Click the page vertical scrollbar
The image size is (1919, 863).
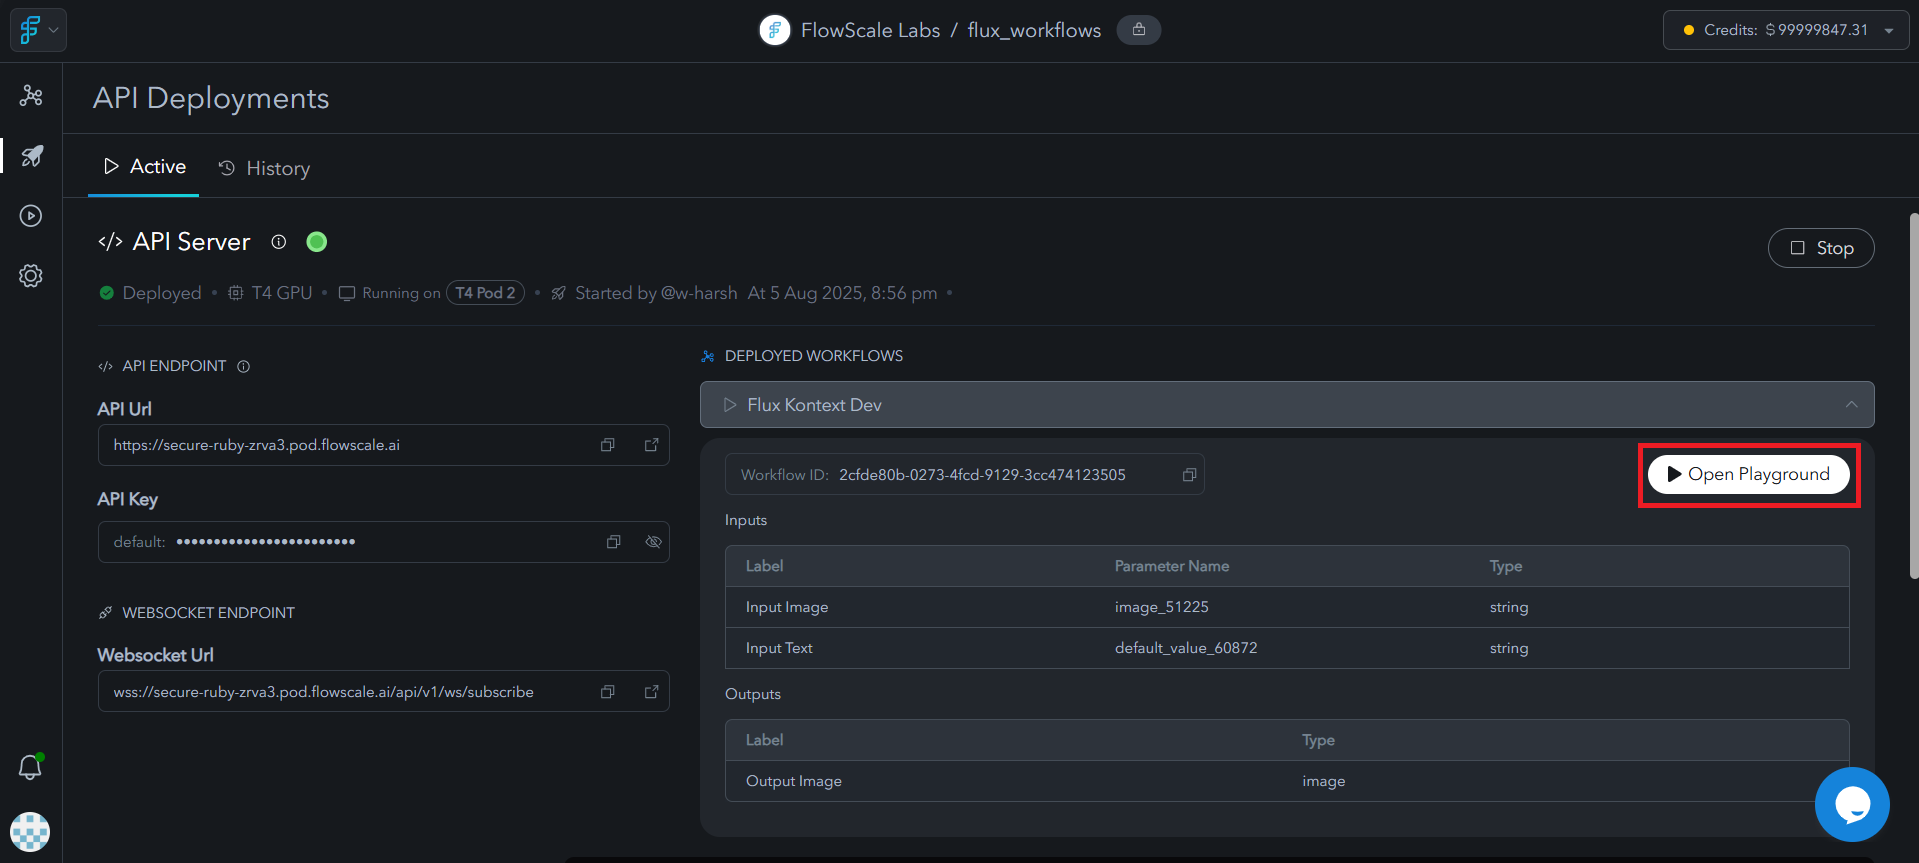[1914, 395]
